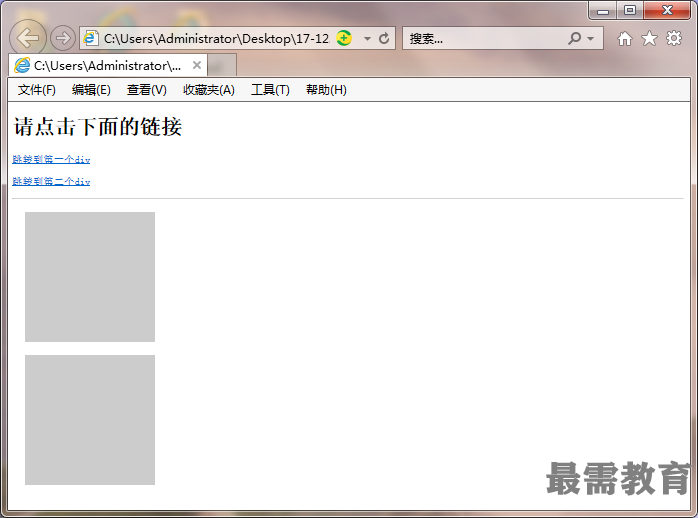Open the Tools gear icon
The image size is (698, 518).
pyautogui.click(x=674, y=38)
